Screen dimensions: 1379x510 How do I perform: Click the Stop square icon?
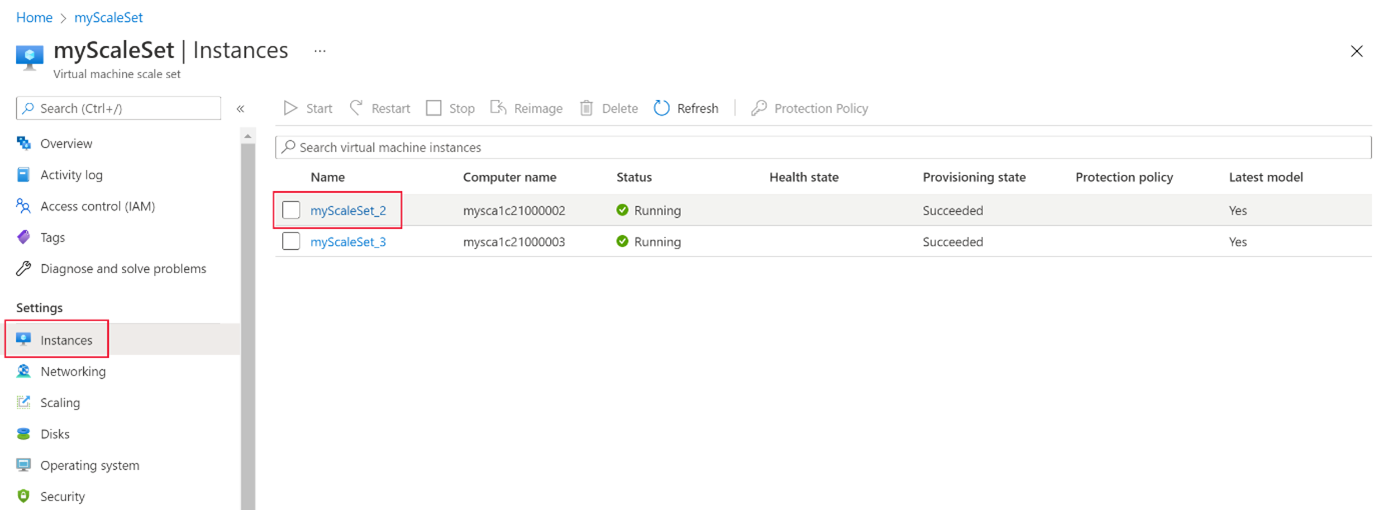coord(434,108)
